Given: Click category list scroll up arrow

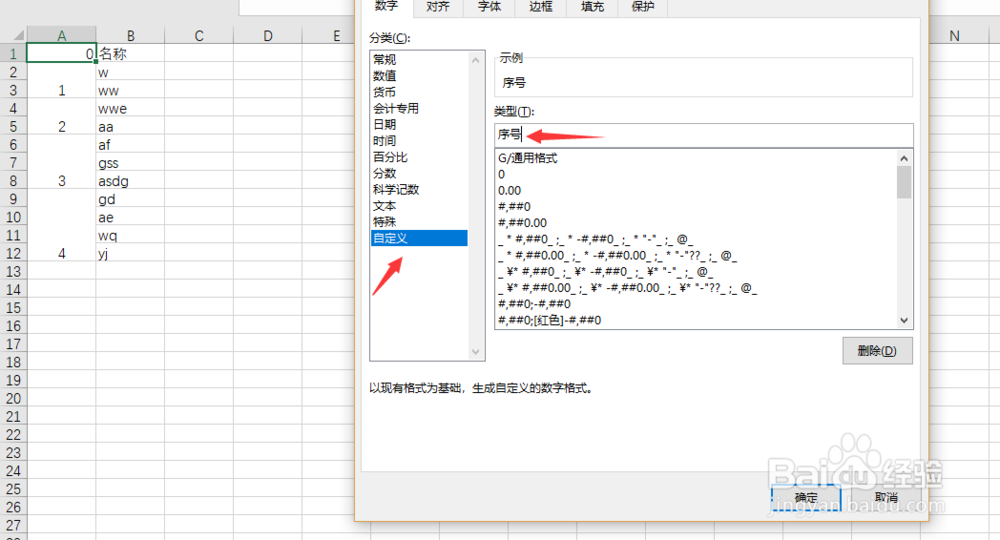Looking at the screenshot, I should 475,60.
